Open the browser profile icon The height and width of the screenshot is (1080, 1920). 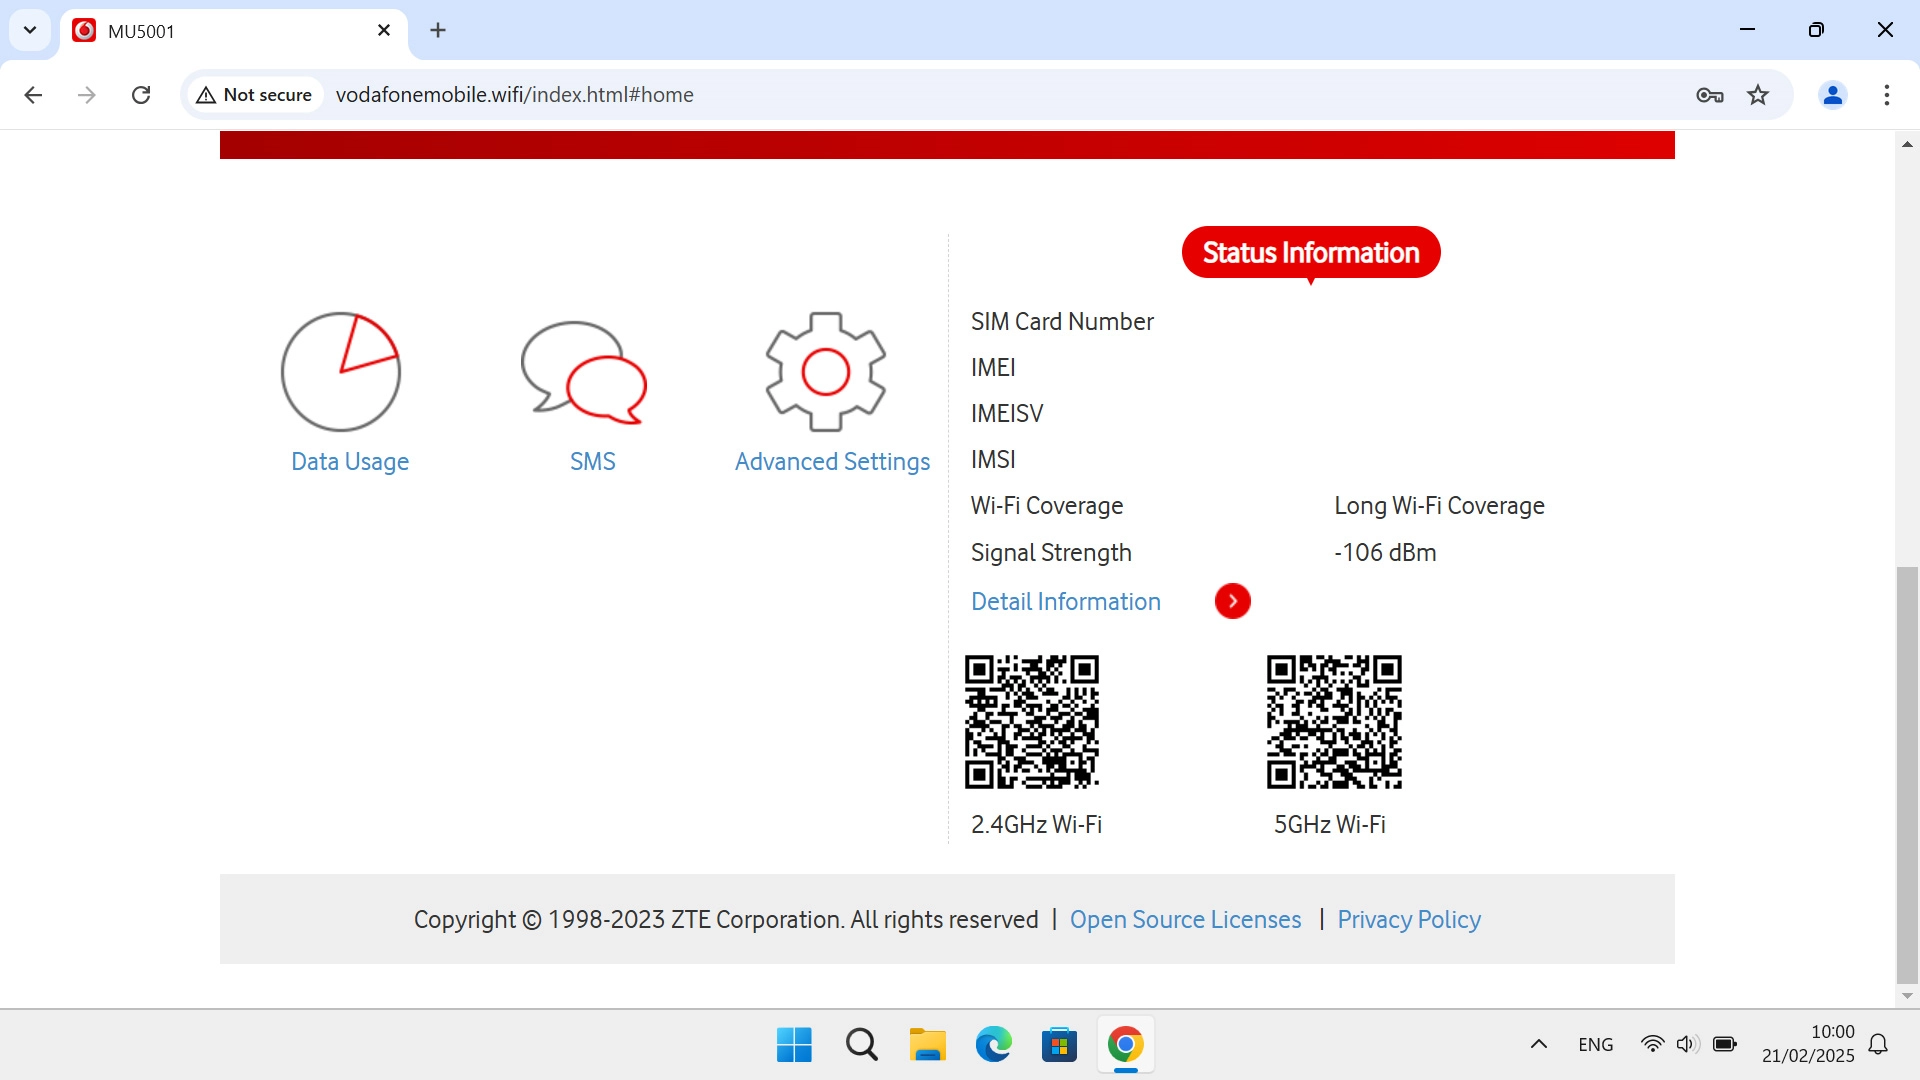[x=1833, y=95]
